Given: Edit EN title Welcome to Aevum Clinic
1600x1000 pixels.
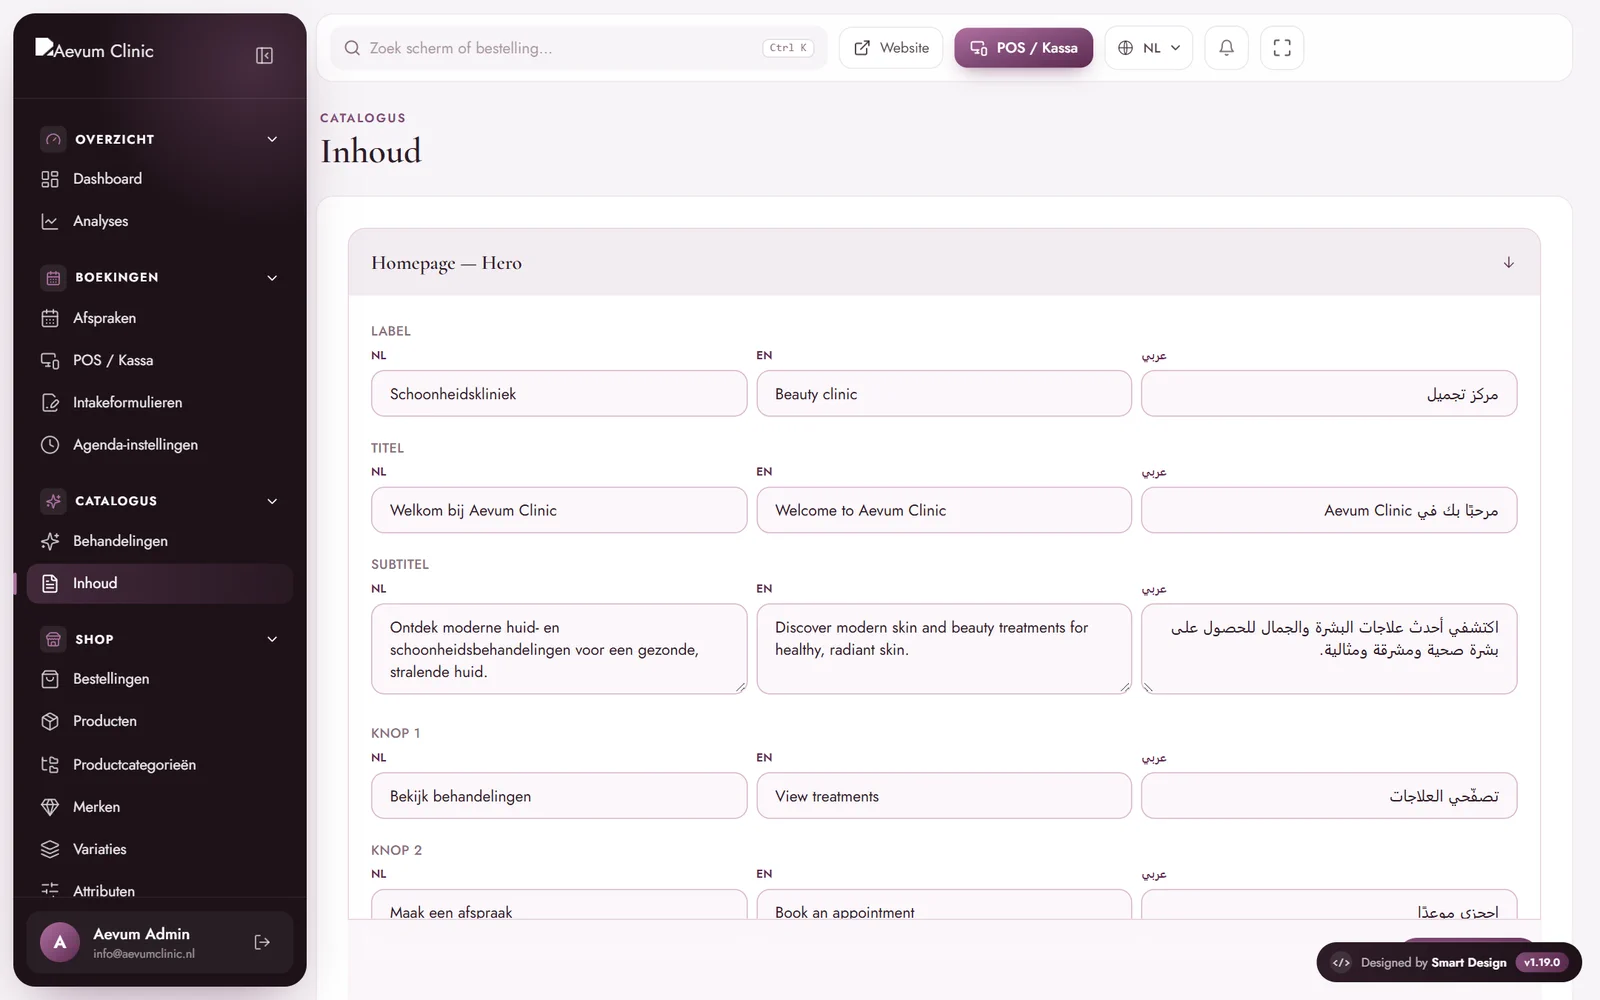Looking at the screenshot, I should (944, 510).
